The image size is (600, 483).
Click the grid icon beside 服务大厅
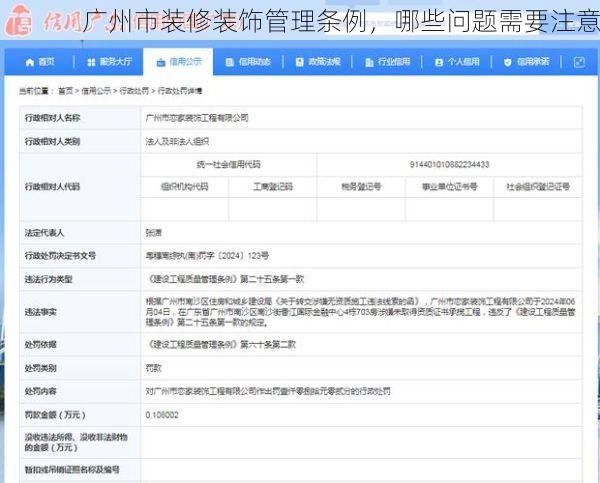pos(91,62)
